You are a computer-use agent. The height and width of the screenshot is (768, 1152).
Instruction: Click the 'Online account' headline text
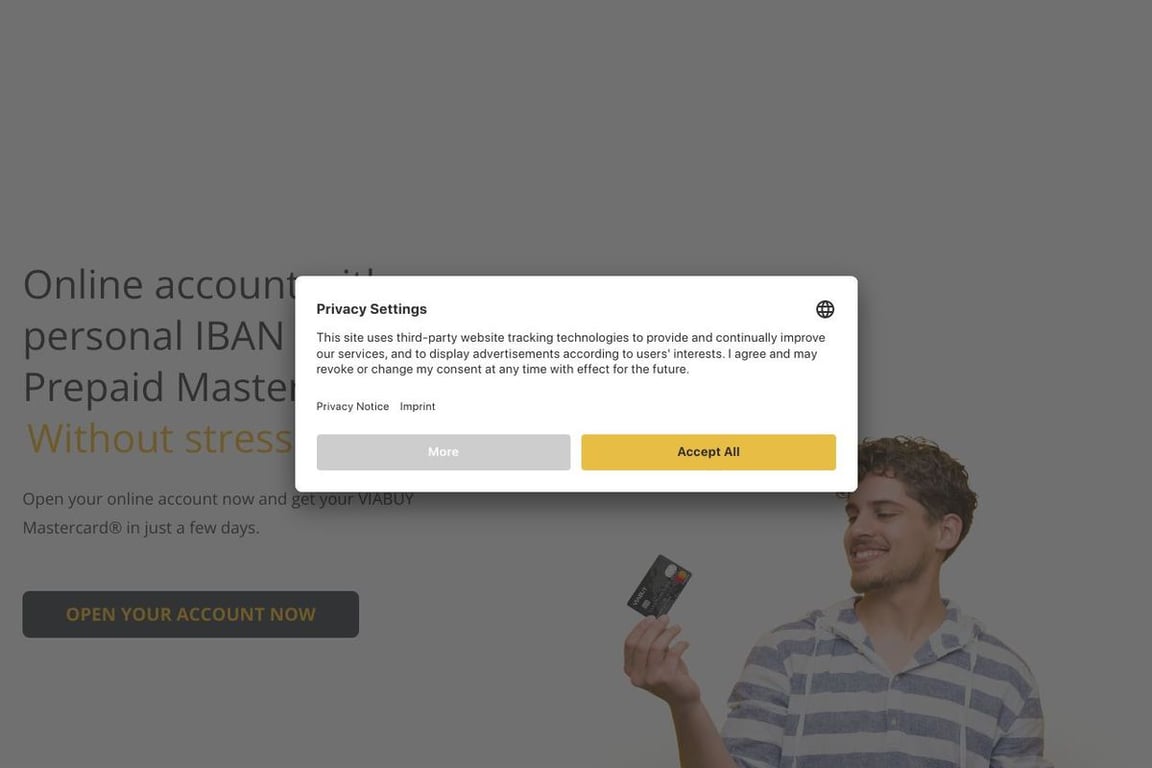click(159, 284)
